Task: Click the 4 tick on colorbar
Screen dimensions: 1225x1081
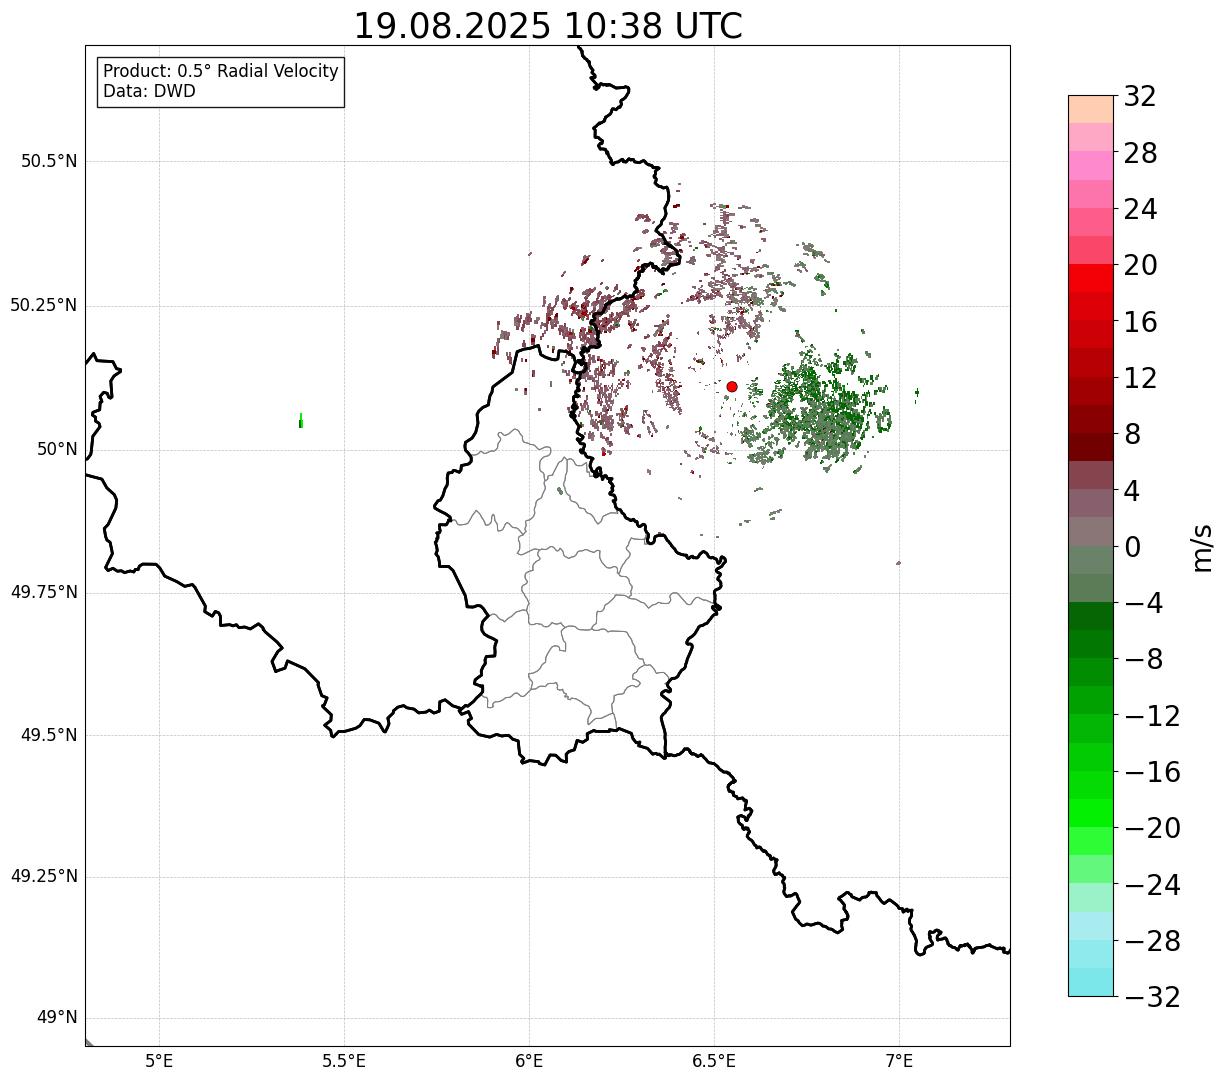Action: [x=1133, y=491]
